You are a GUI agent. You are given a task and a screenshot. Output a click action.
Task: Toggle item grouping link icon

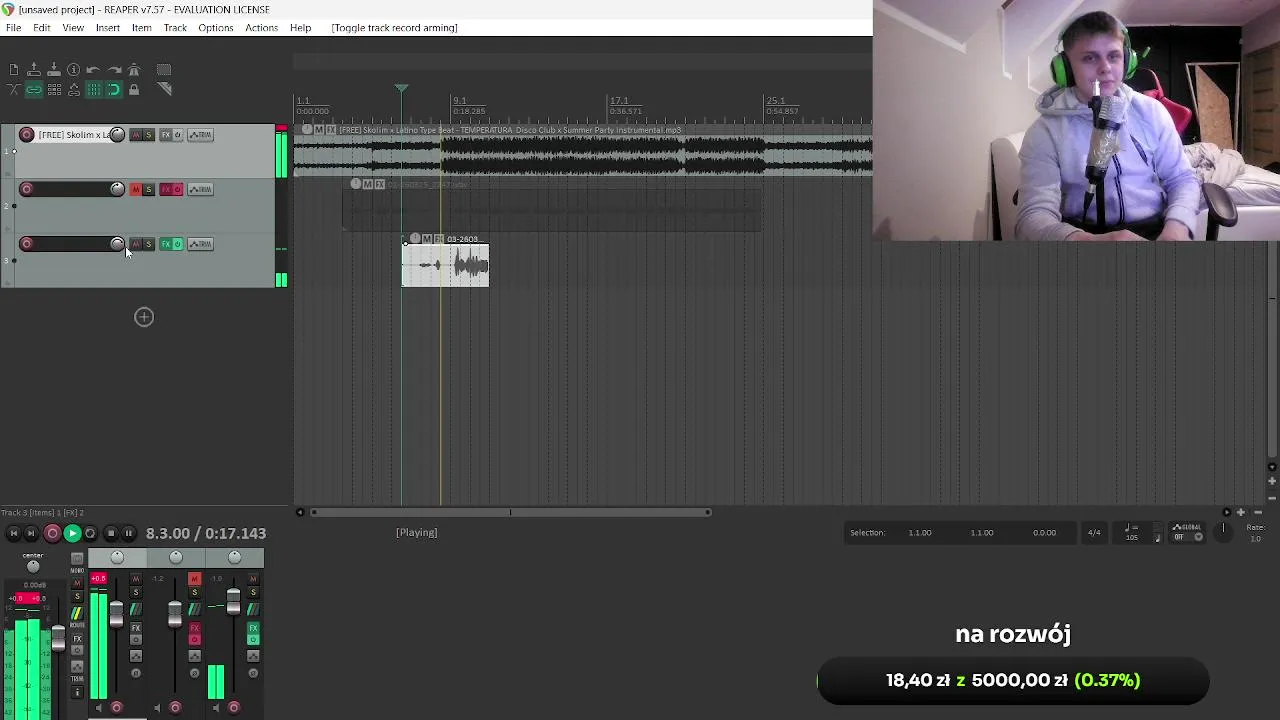click(x=34, y=89)
